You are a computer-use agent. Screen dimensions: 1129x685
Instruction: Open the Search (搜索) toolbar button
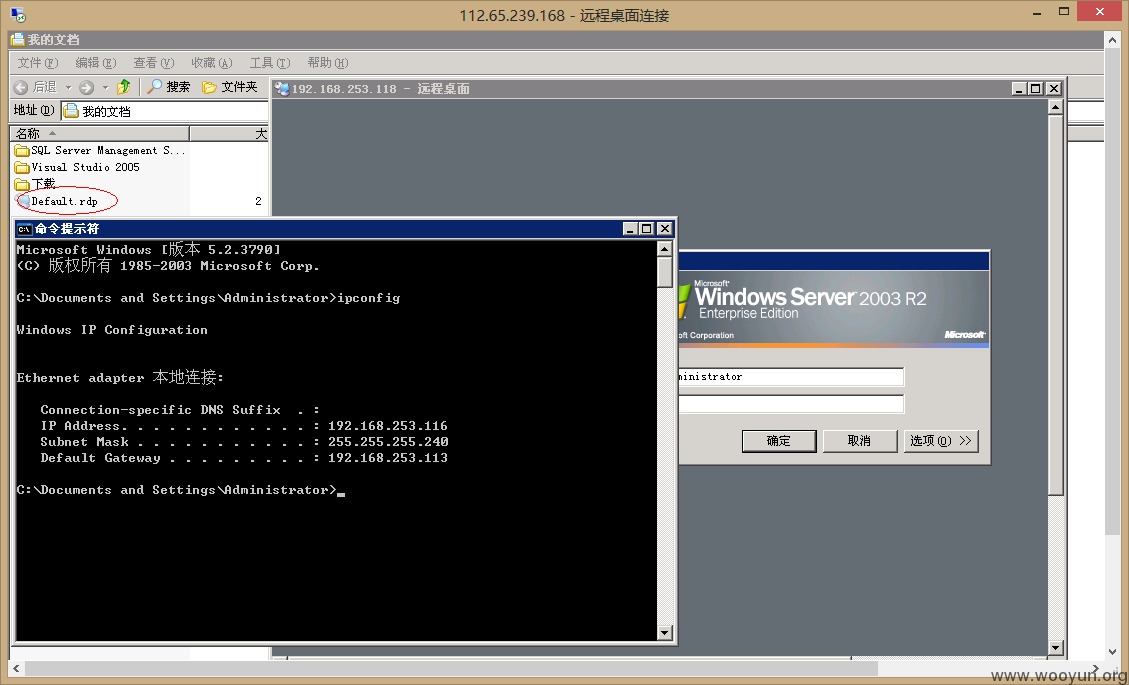tap(168, 87)
